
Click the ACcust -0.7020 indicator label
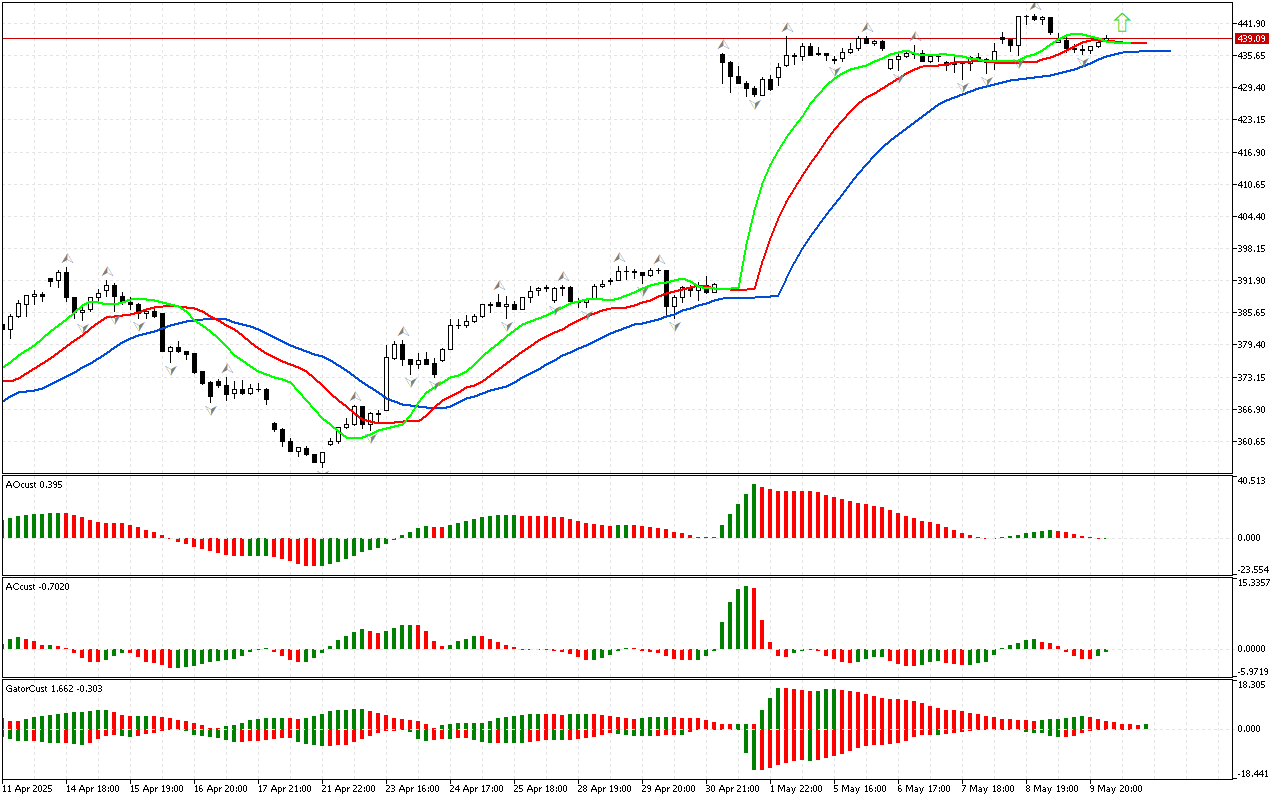coord(37,586)
